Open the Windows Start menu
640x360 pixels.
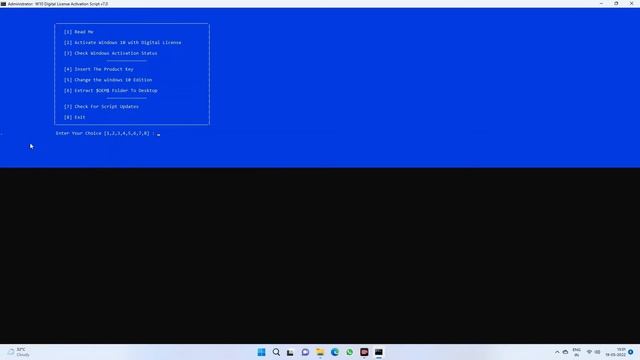[x=261, y=352]
